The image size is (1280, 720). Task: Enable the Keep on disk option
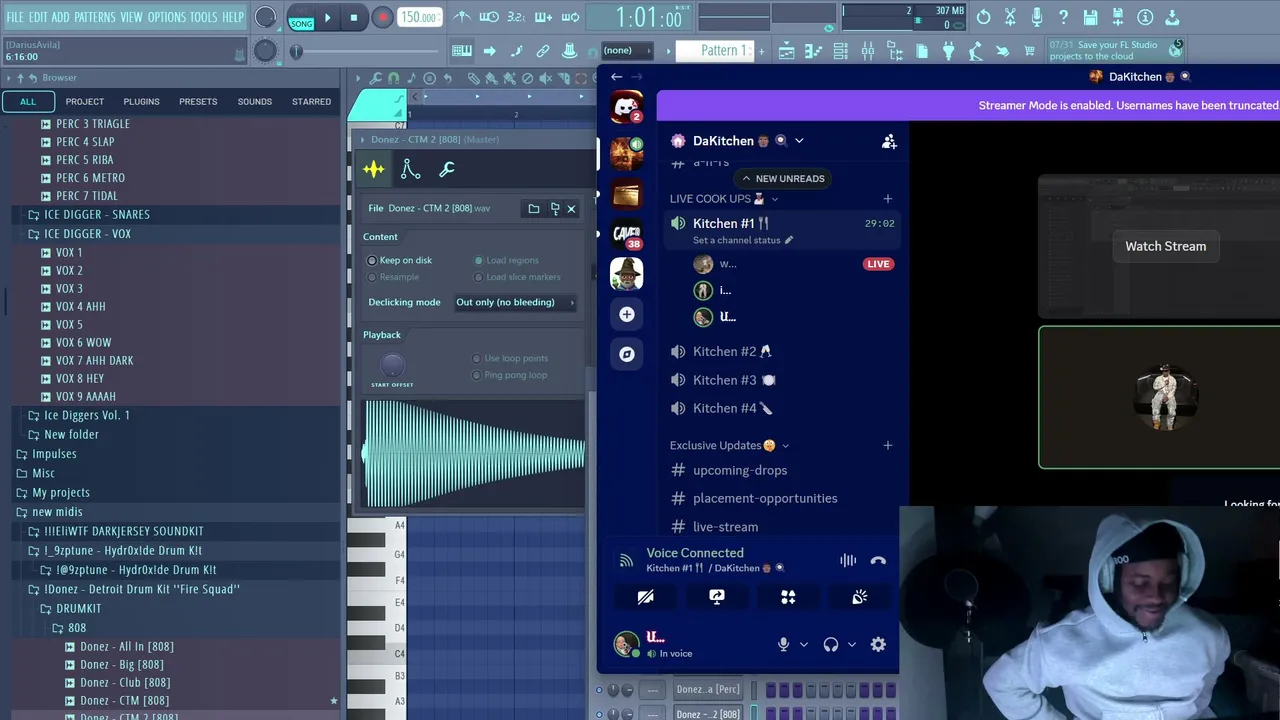pyautogui.click(x=372, y=260)
